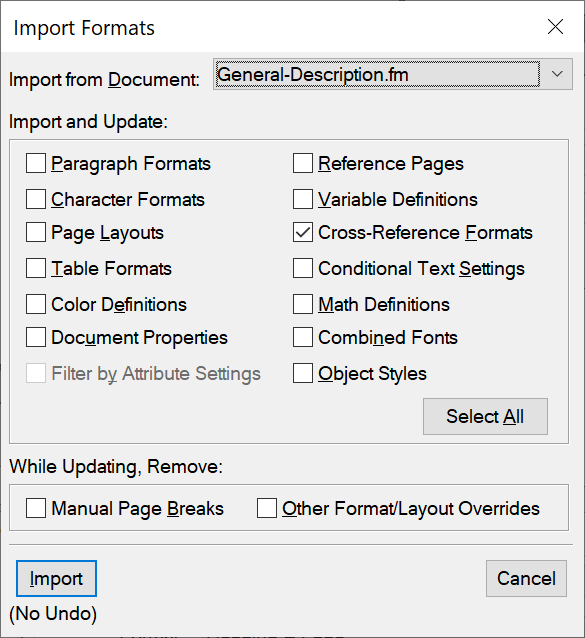Enable removal of Manual Page Breaks
585x638 pixels.
[x=36, y=508]
